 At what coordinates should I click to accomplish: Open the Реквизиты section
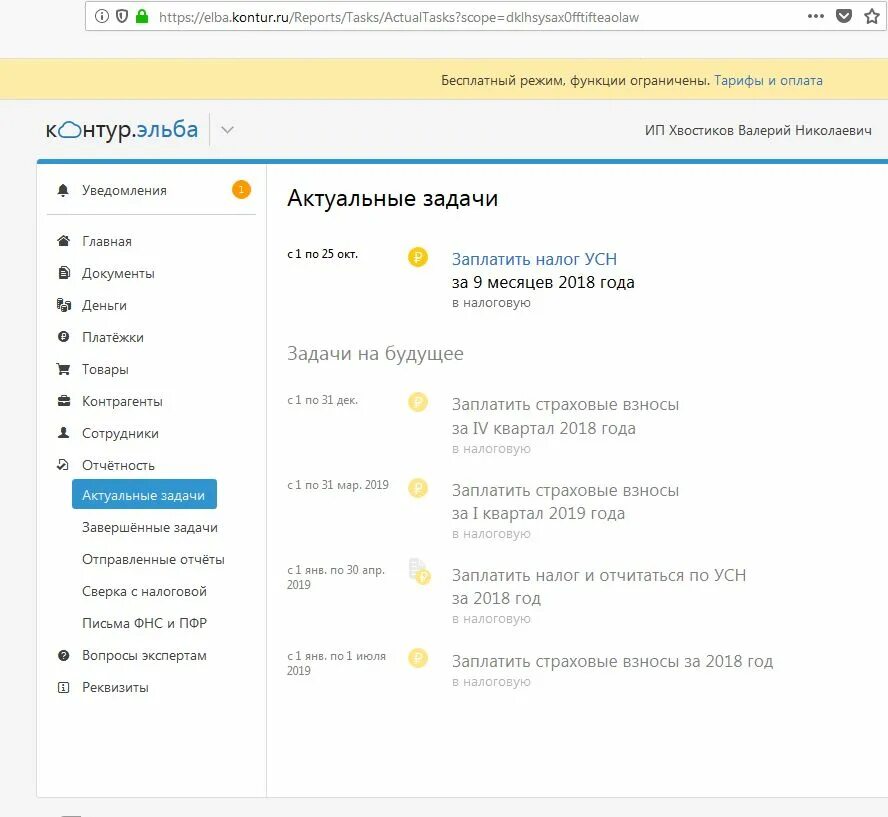(115, 688)
